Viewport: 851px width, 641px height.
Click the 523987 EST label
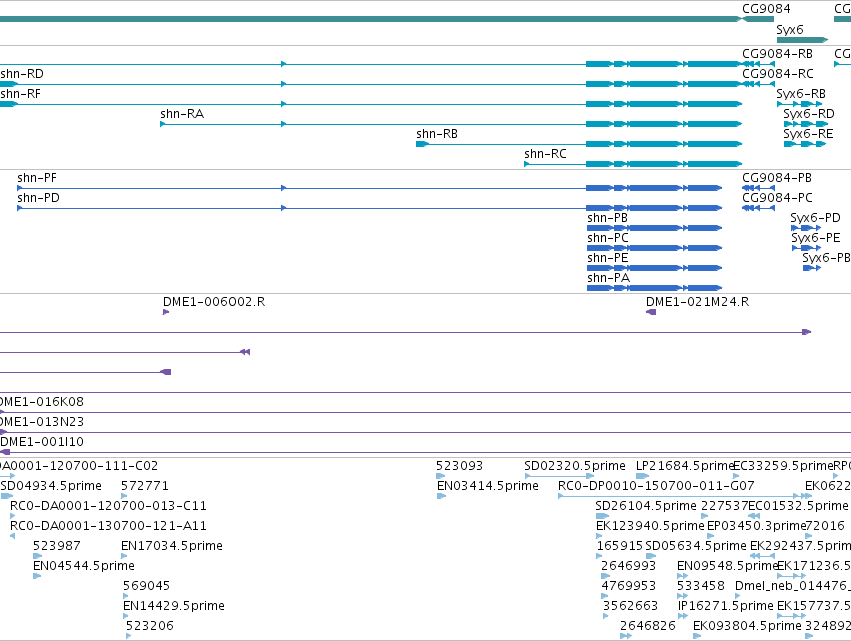click(56, 547)
